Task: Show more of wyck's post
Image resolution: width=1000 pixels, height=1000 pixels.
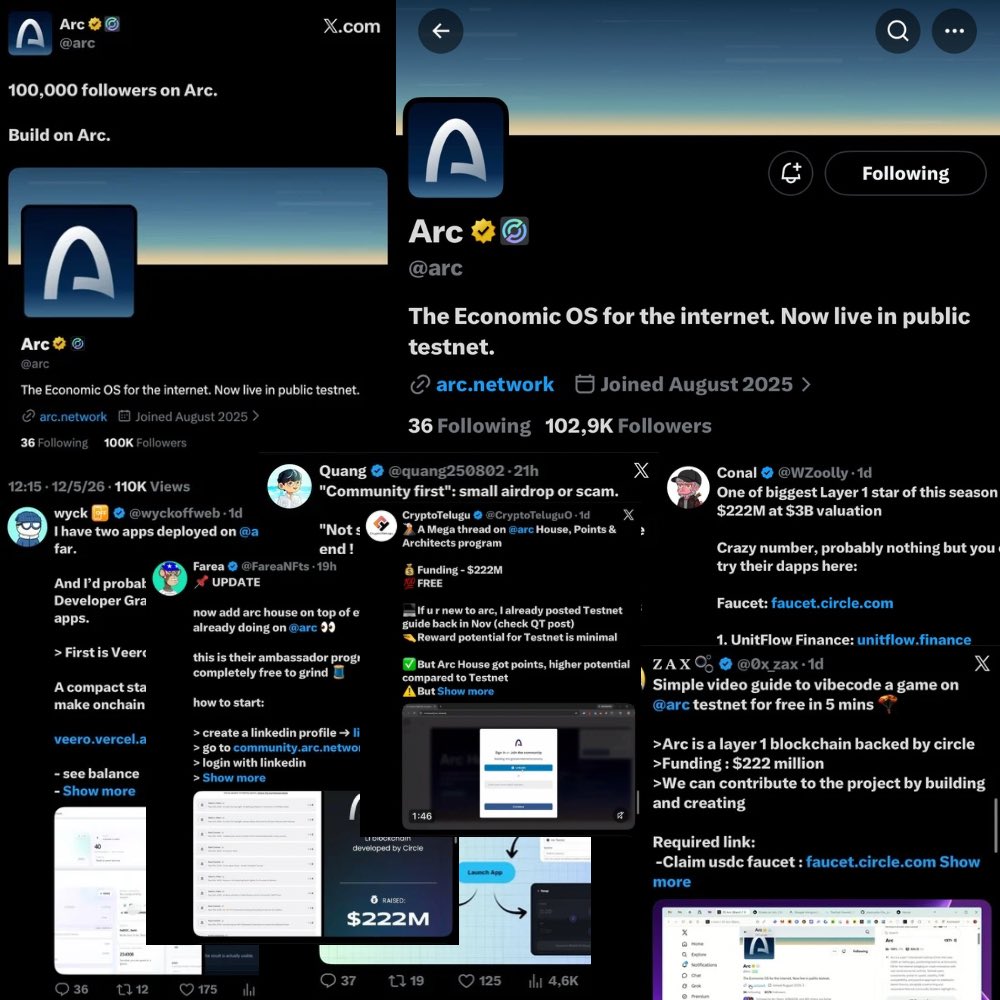Action: 99,791
